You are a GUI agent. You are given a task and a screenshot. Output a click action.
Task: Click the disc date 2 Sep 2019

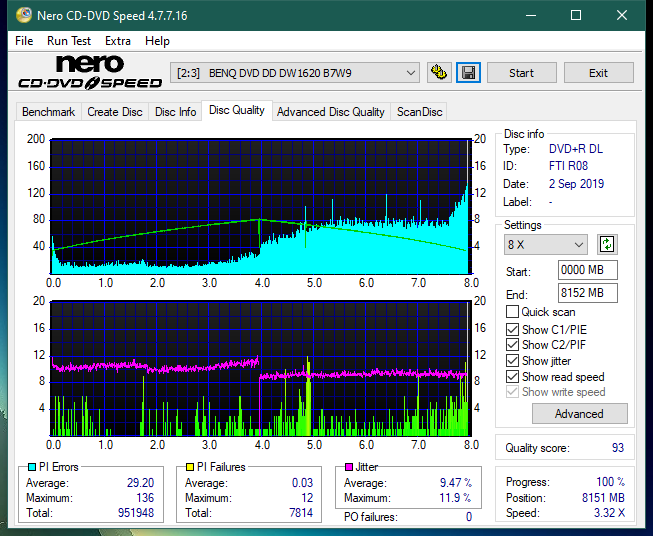click(576, 184)
